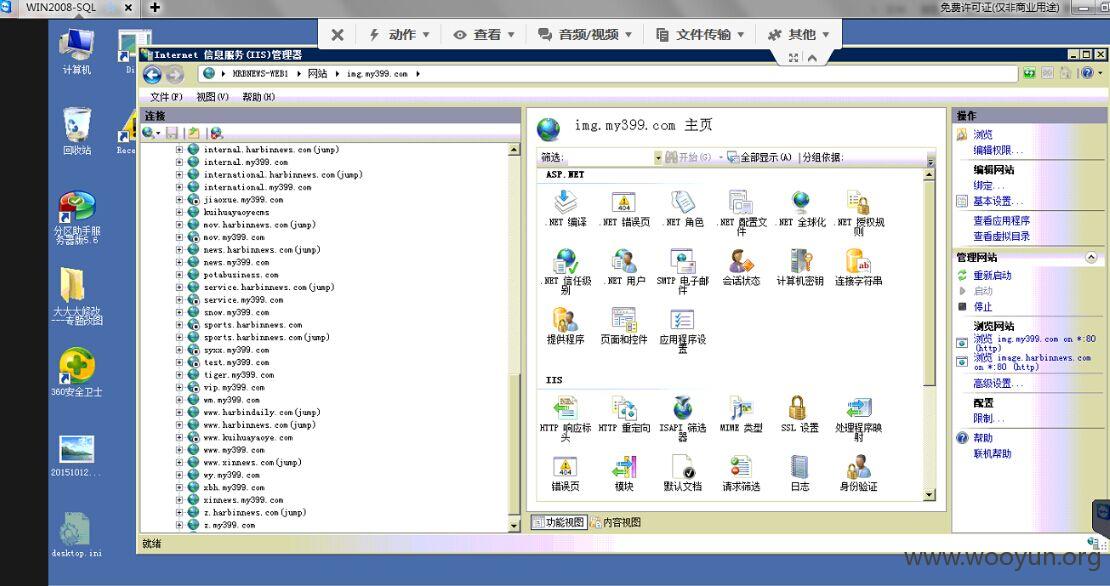
Task: Select xinnews.my399.com in site tree
Action: click(x=243, y=500)
